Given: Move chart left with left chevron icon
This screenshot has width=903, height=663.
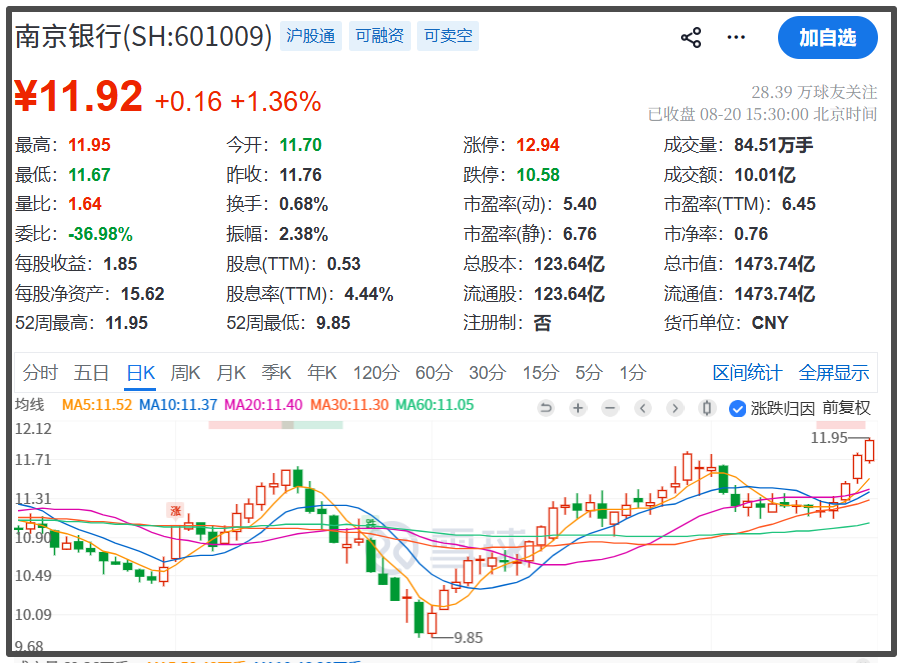Looking at the screenshot, I should (x=643, y=408).
